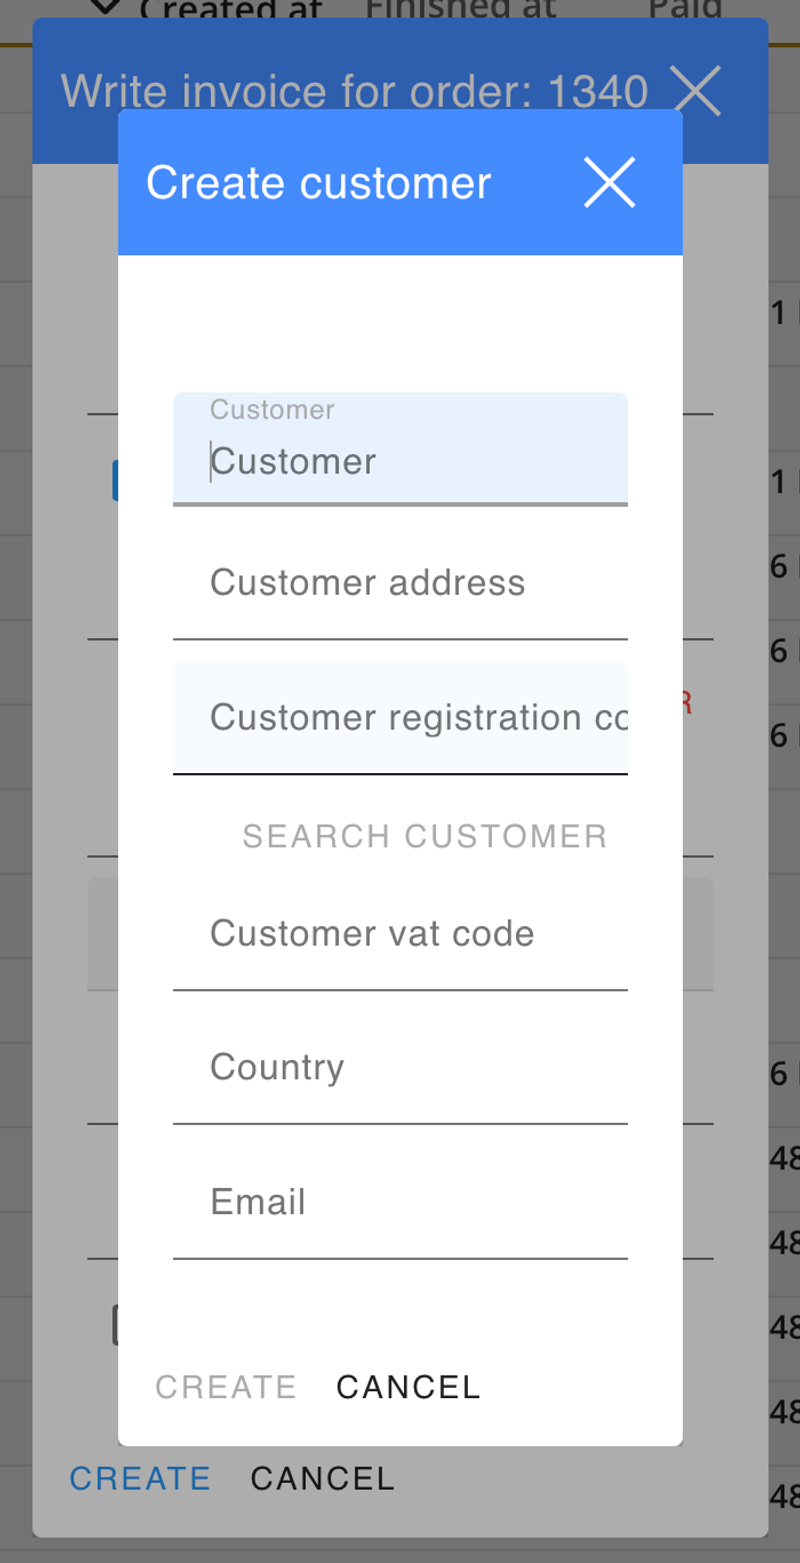Sort by the Created at column
Viewport: 800px width, 1563px height.
point(231,10)
